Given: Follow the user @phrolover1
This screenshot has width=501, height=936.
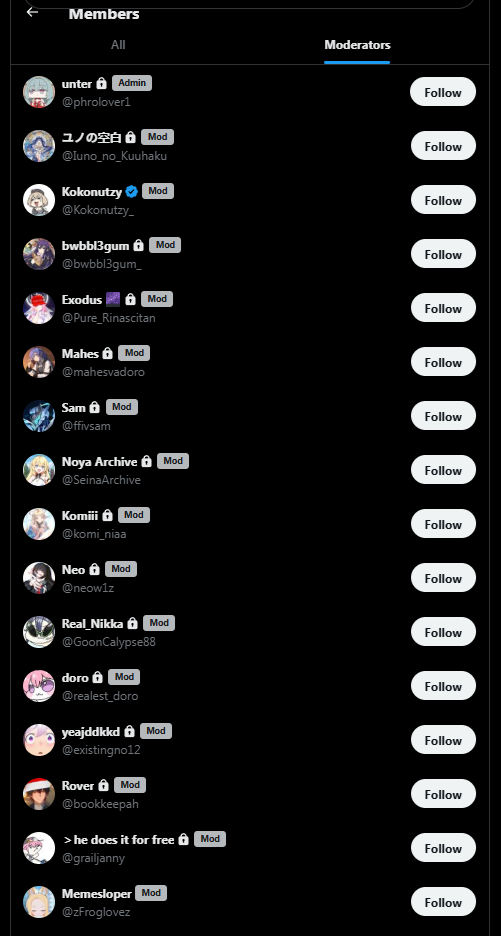Looking at the screenshot, I should point(442,92).
